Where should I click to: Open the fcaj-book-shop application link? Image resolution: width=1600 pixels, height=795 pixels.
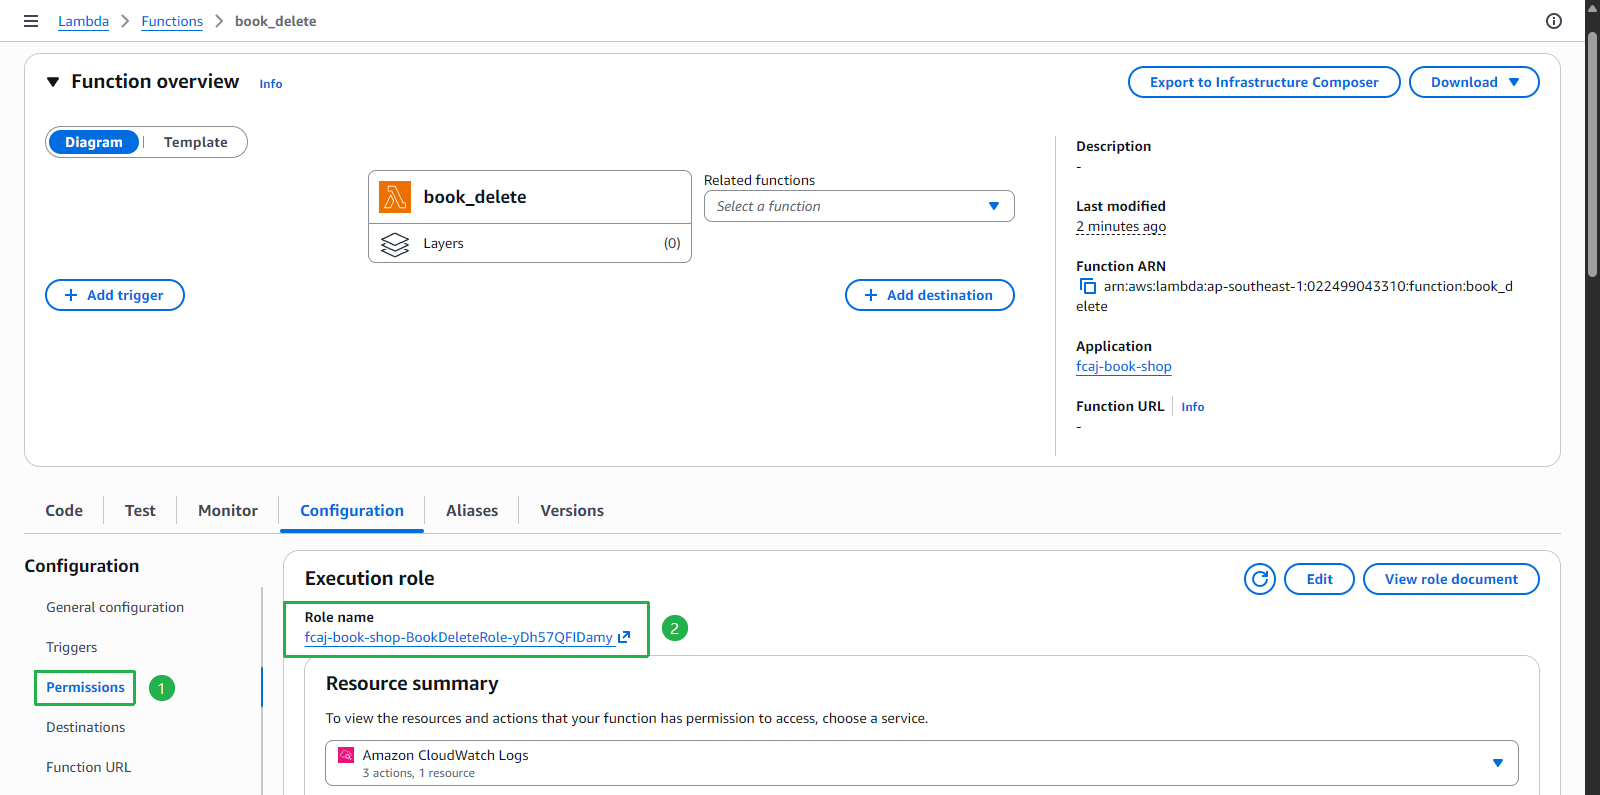click(1124, 366)
